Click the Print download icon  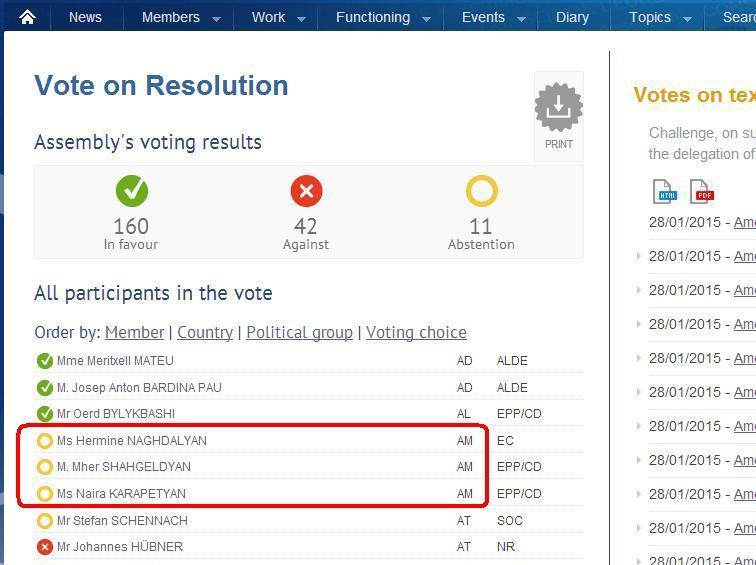[x=558, y=108]
